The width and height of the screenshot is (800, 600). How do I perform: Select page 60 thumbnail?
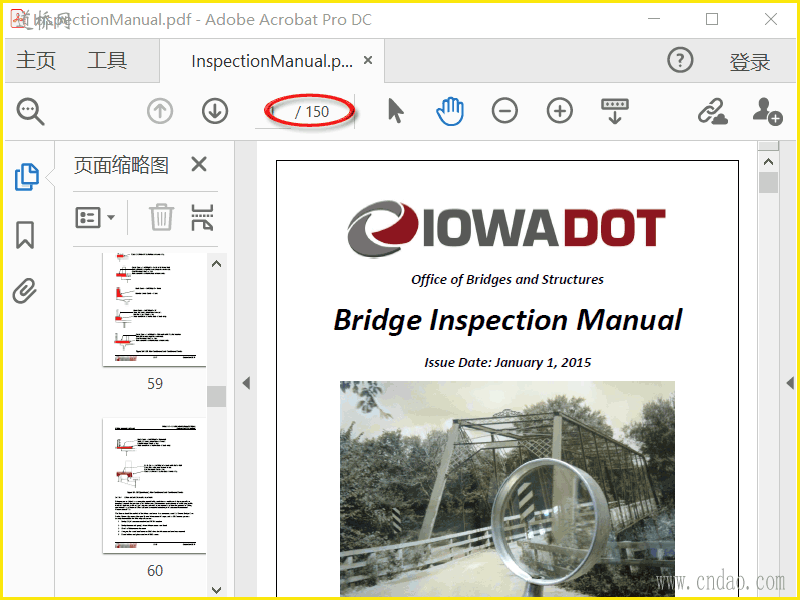(x=155, y=486)
